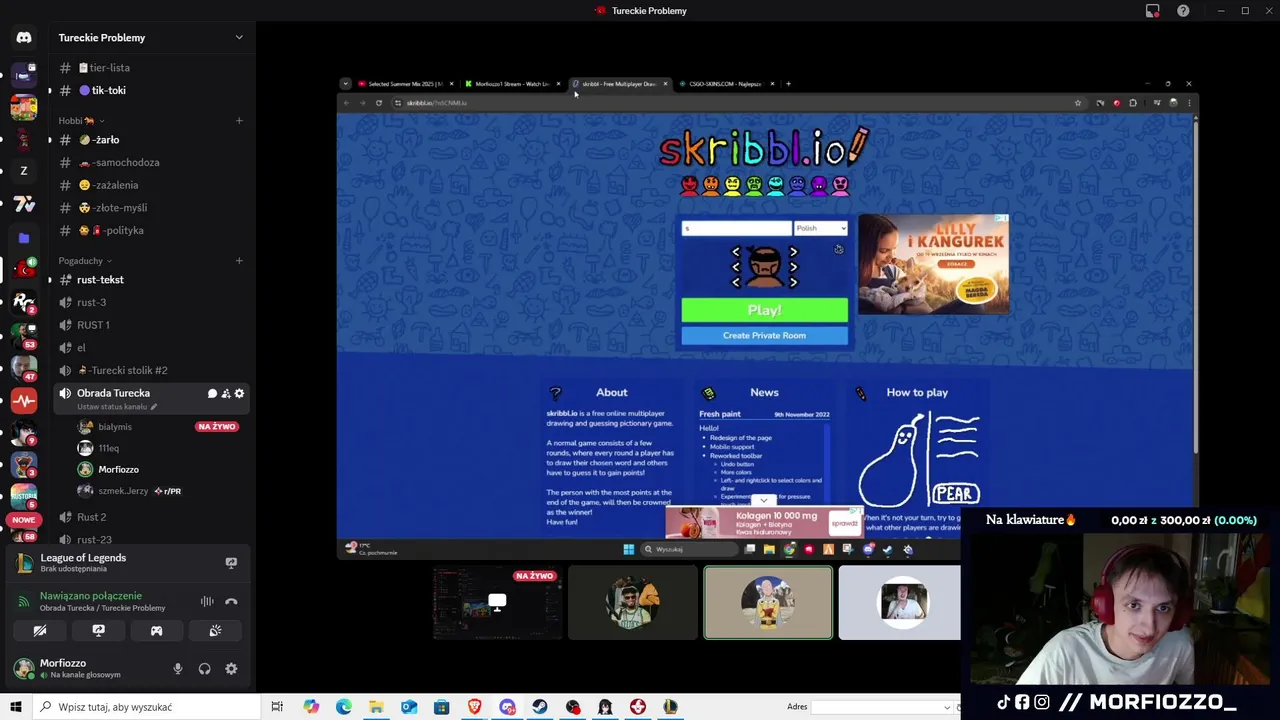The image size is (1280, 720).
Task: Add a channel to Hobbi category
Action: pos(239,121)
